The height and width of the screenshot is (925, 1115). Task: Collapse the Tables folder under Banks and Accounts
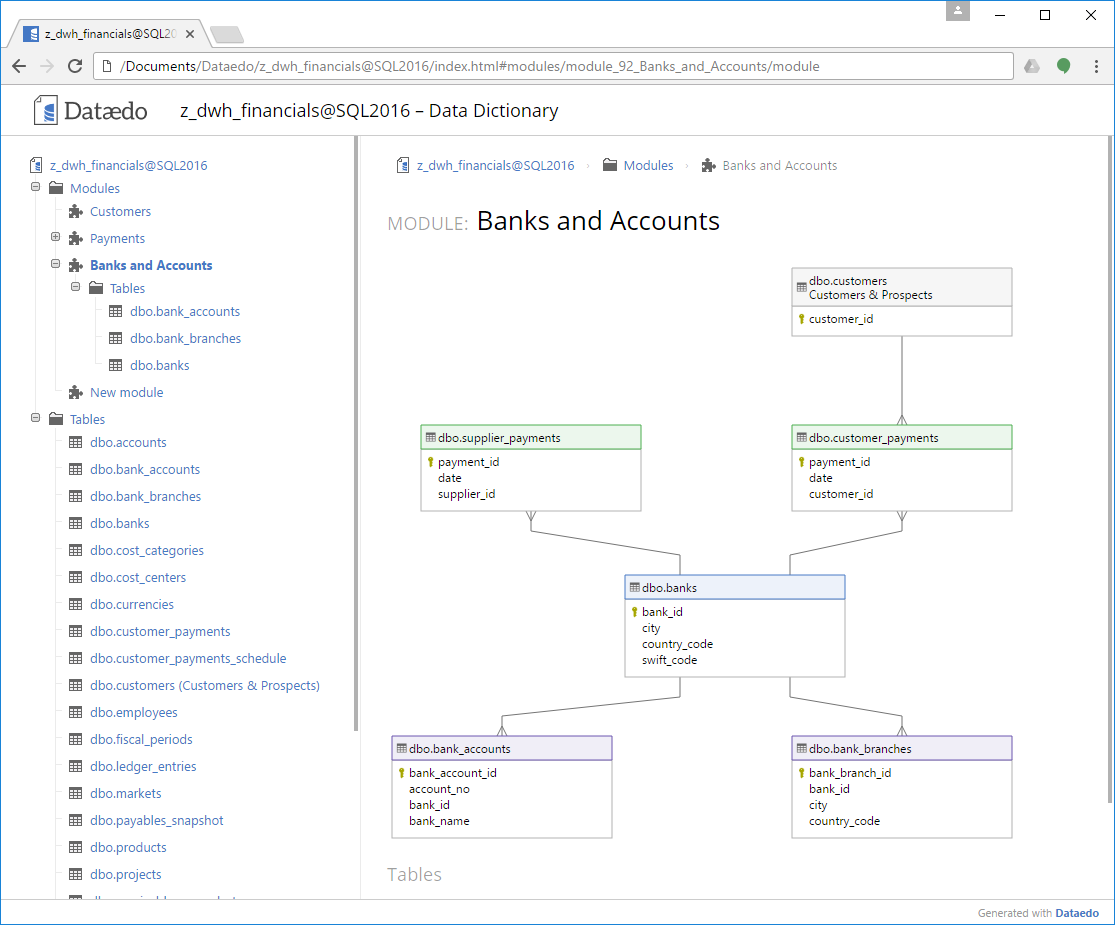75,287
